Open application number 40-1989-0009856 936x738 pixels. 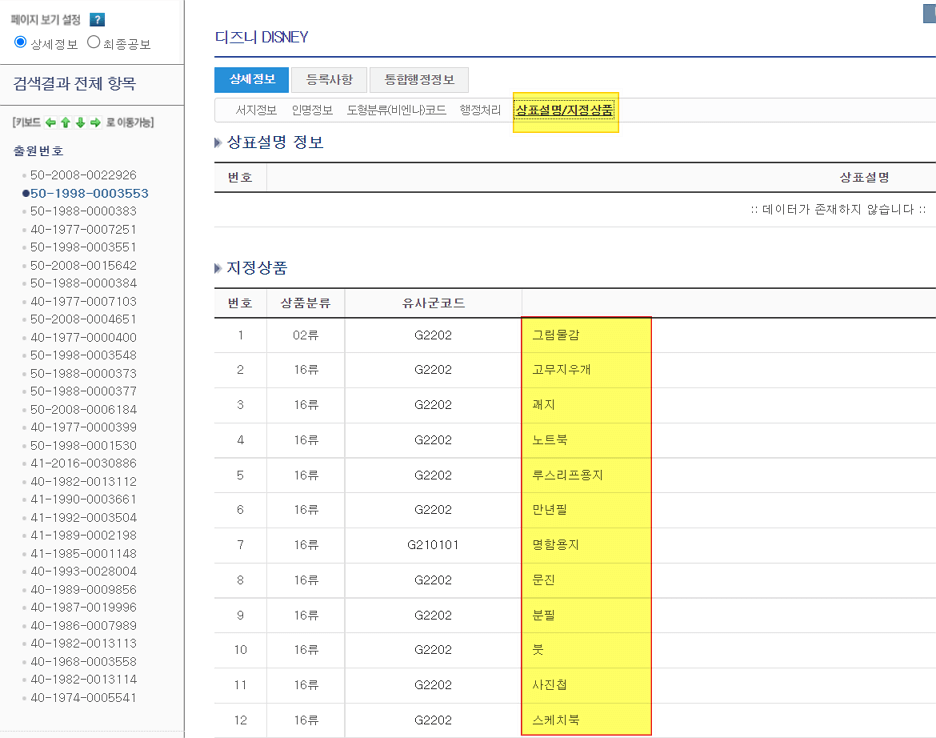(83, 589)
